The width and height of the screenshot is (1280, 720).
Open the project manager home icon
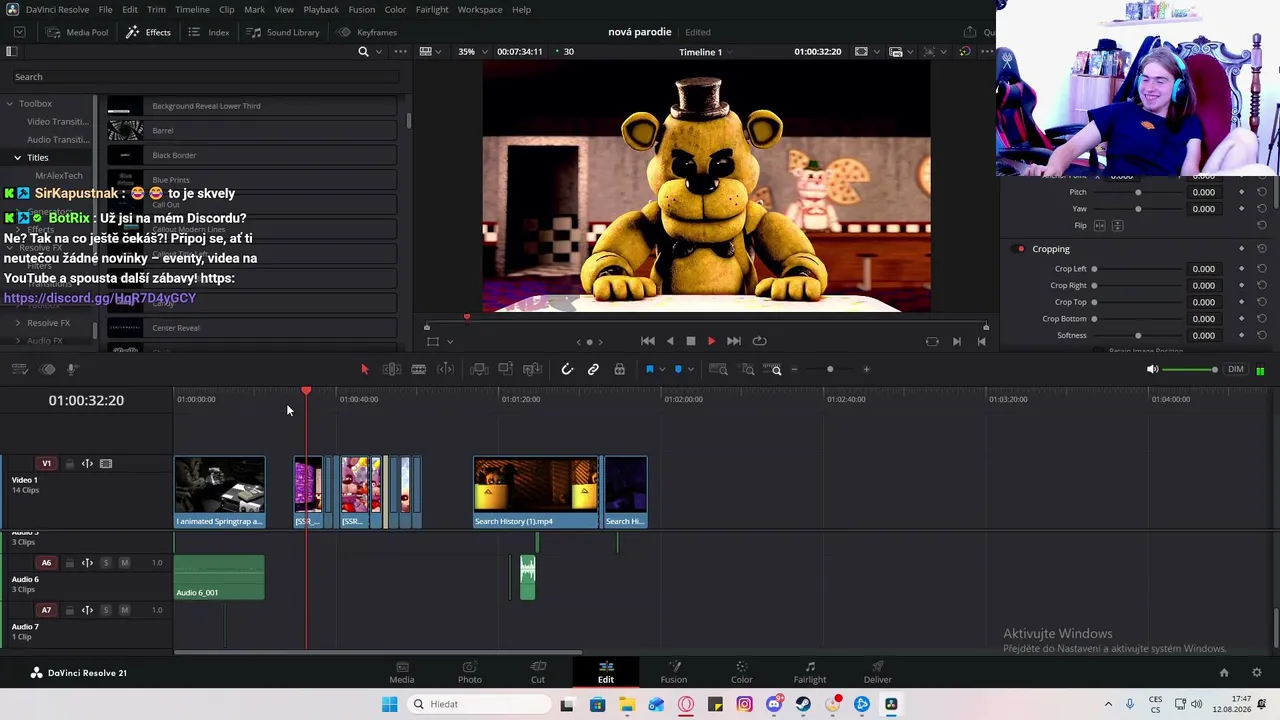pyautogui.click(x=1224, y=673)
